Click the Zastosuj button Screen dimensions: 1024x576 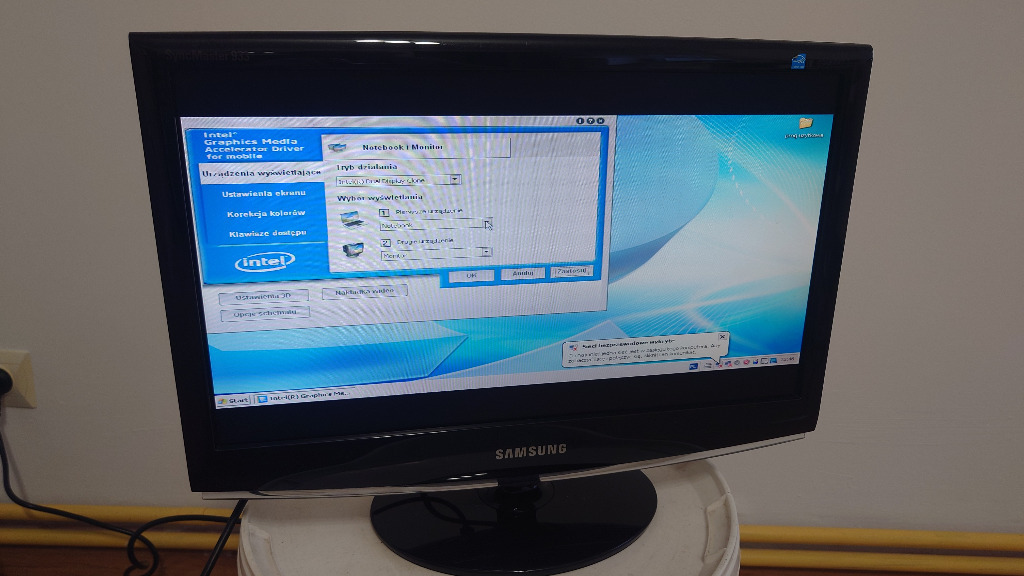point(571,271)
